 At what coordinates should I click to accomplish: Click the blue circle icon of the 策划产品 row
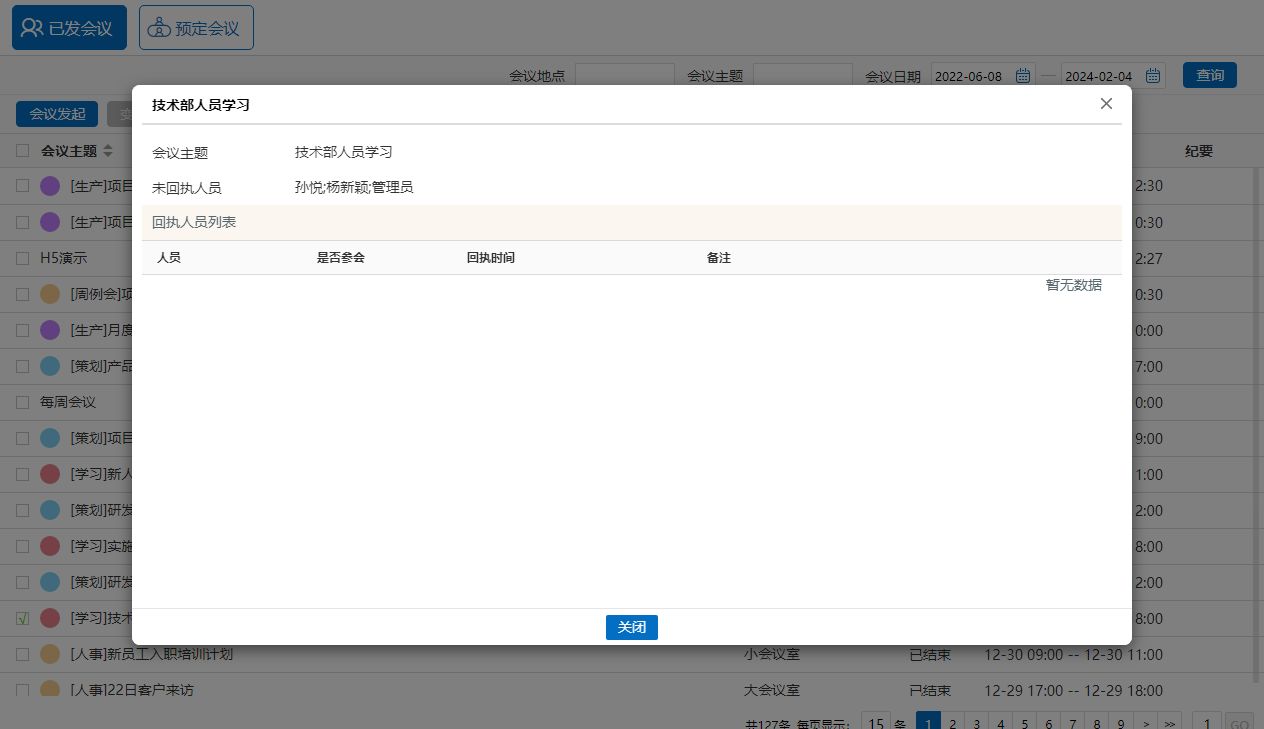[x=50, y=366]
